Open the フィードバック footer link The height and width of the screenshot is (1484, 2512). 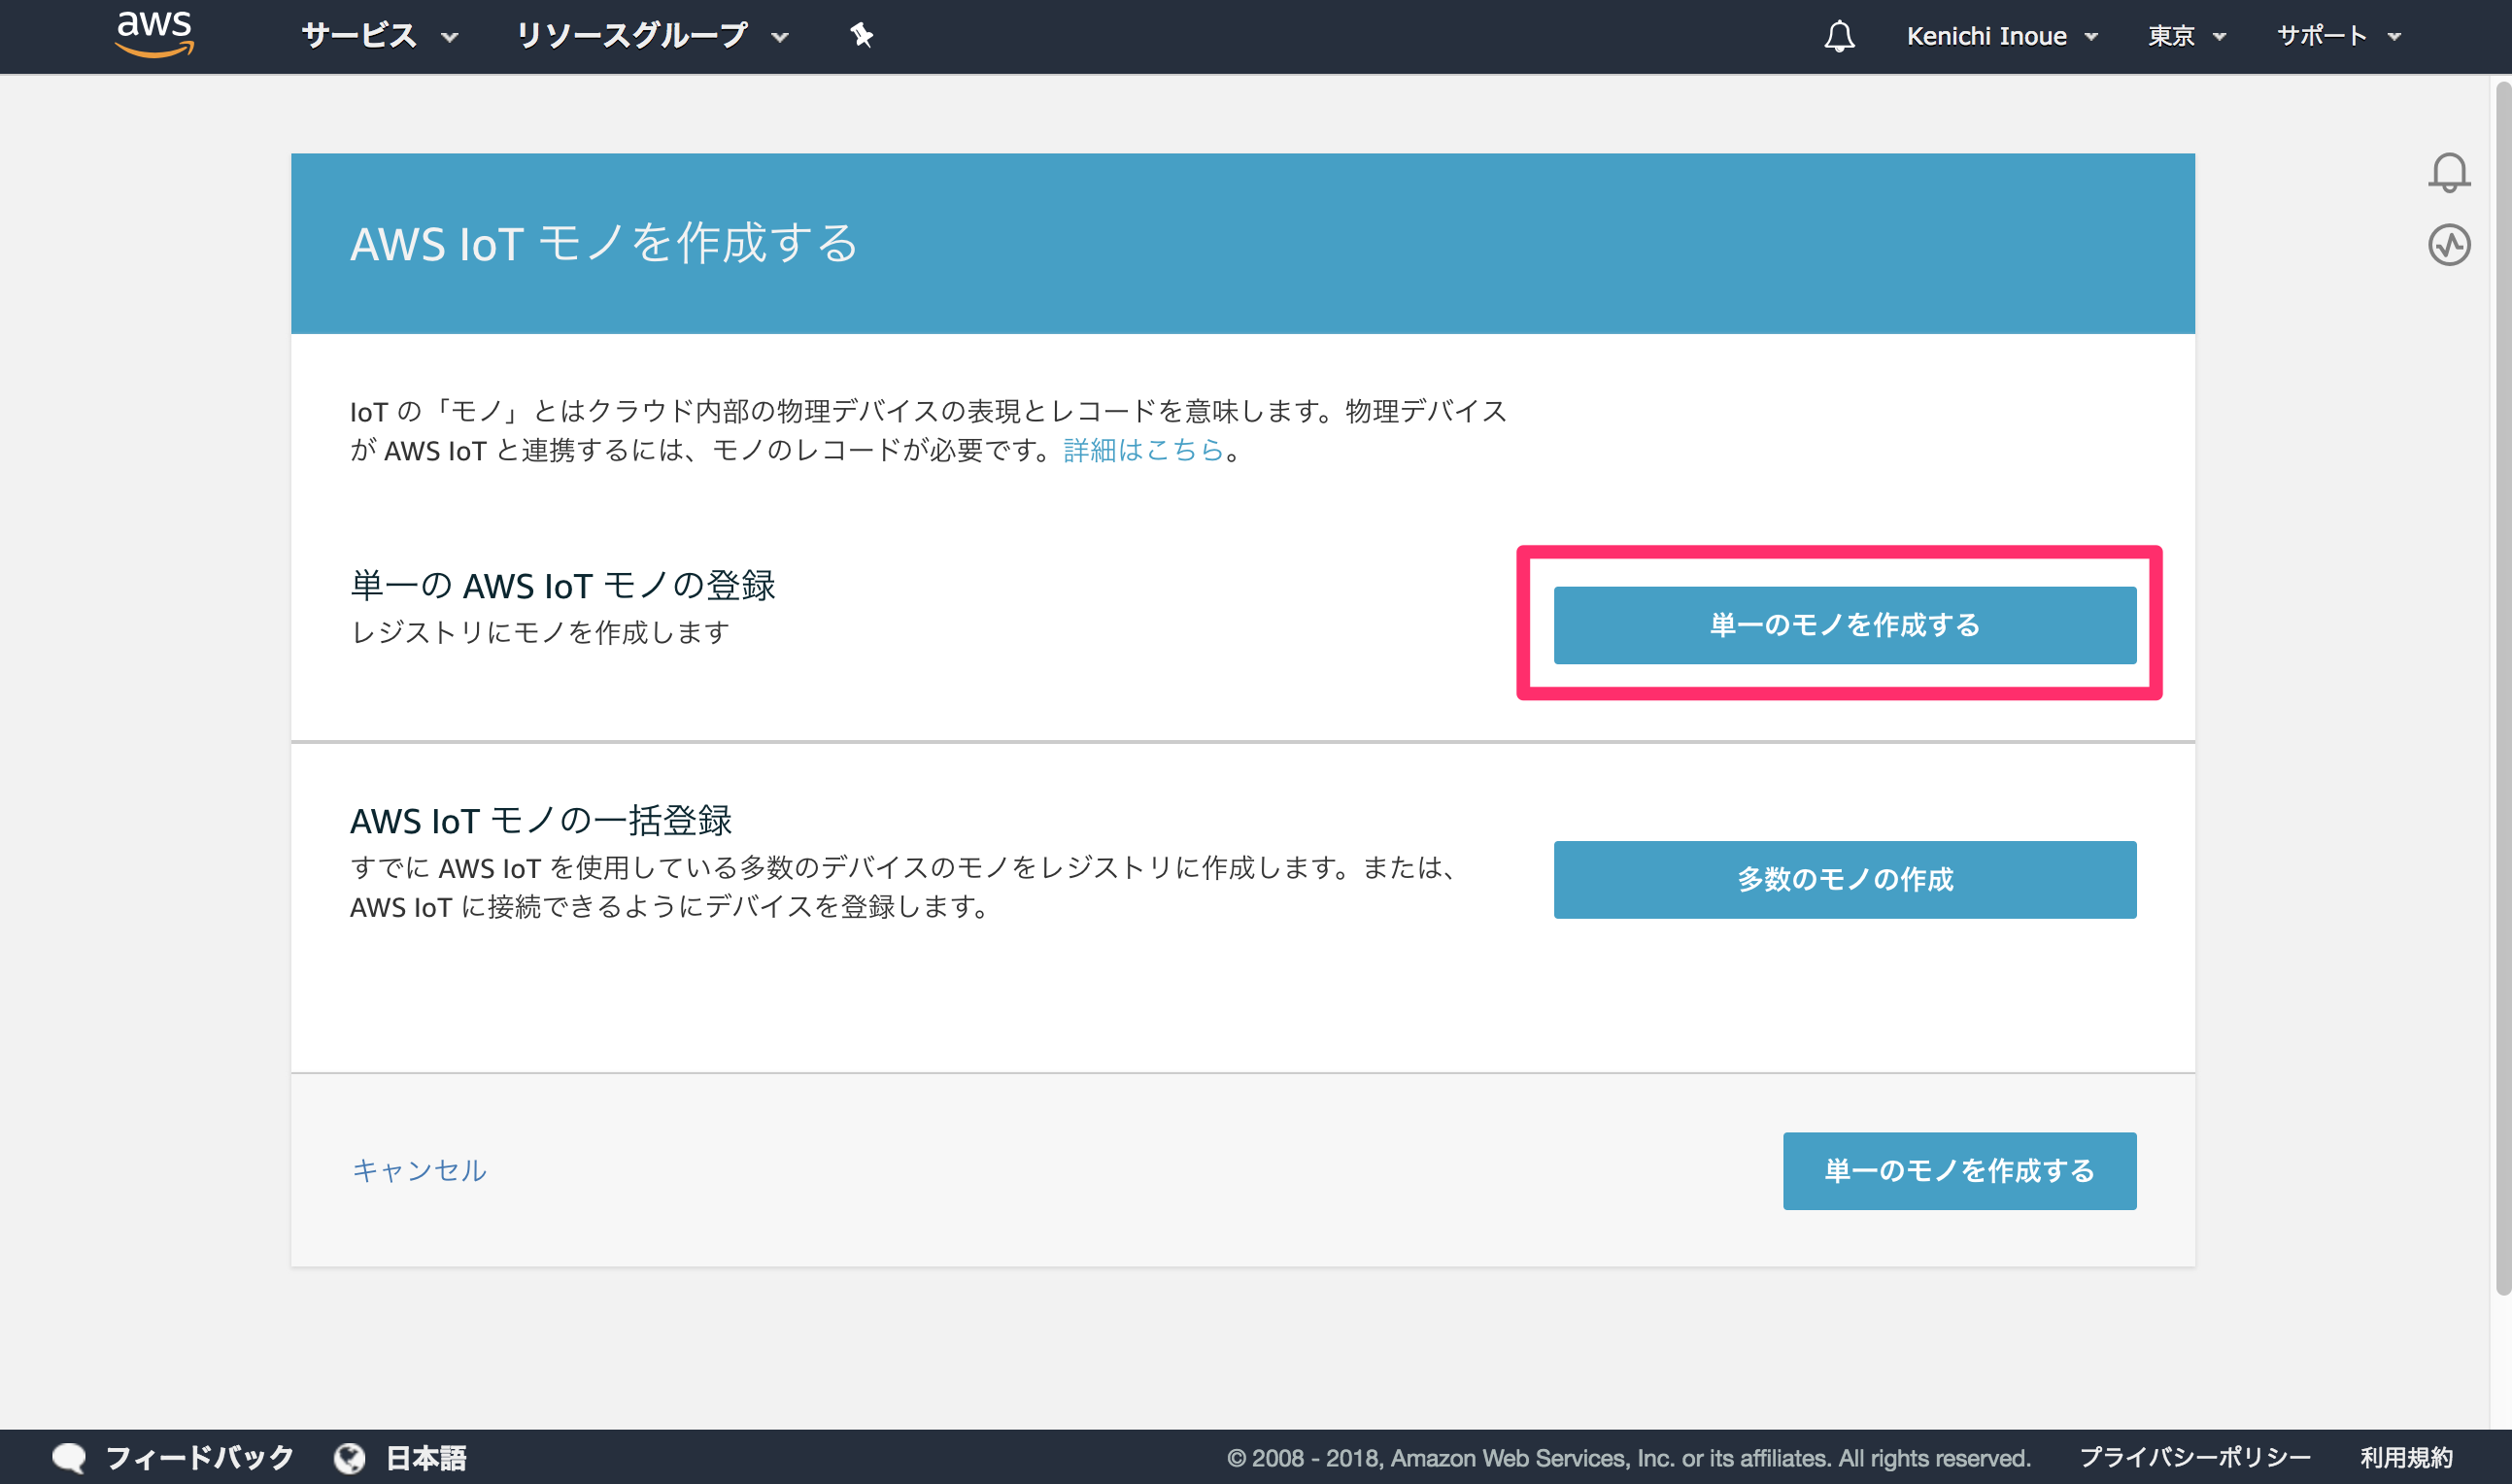point(199,1457)
